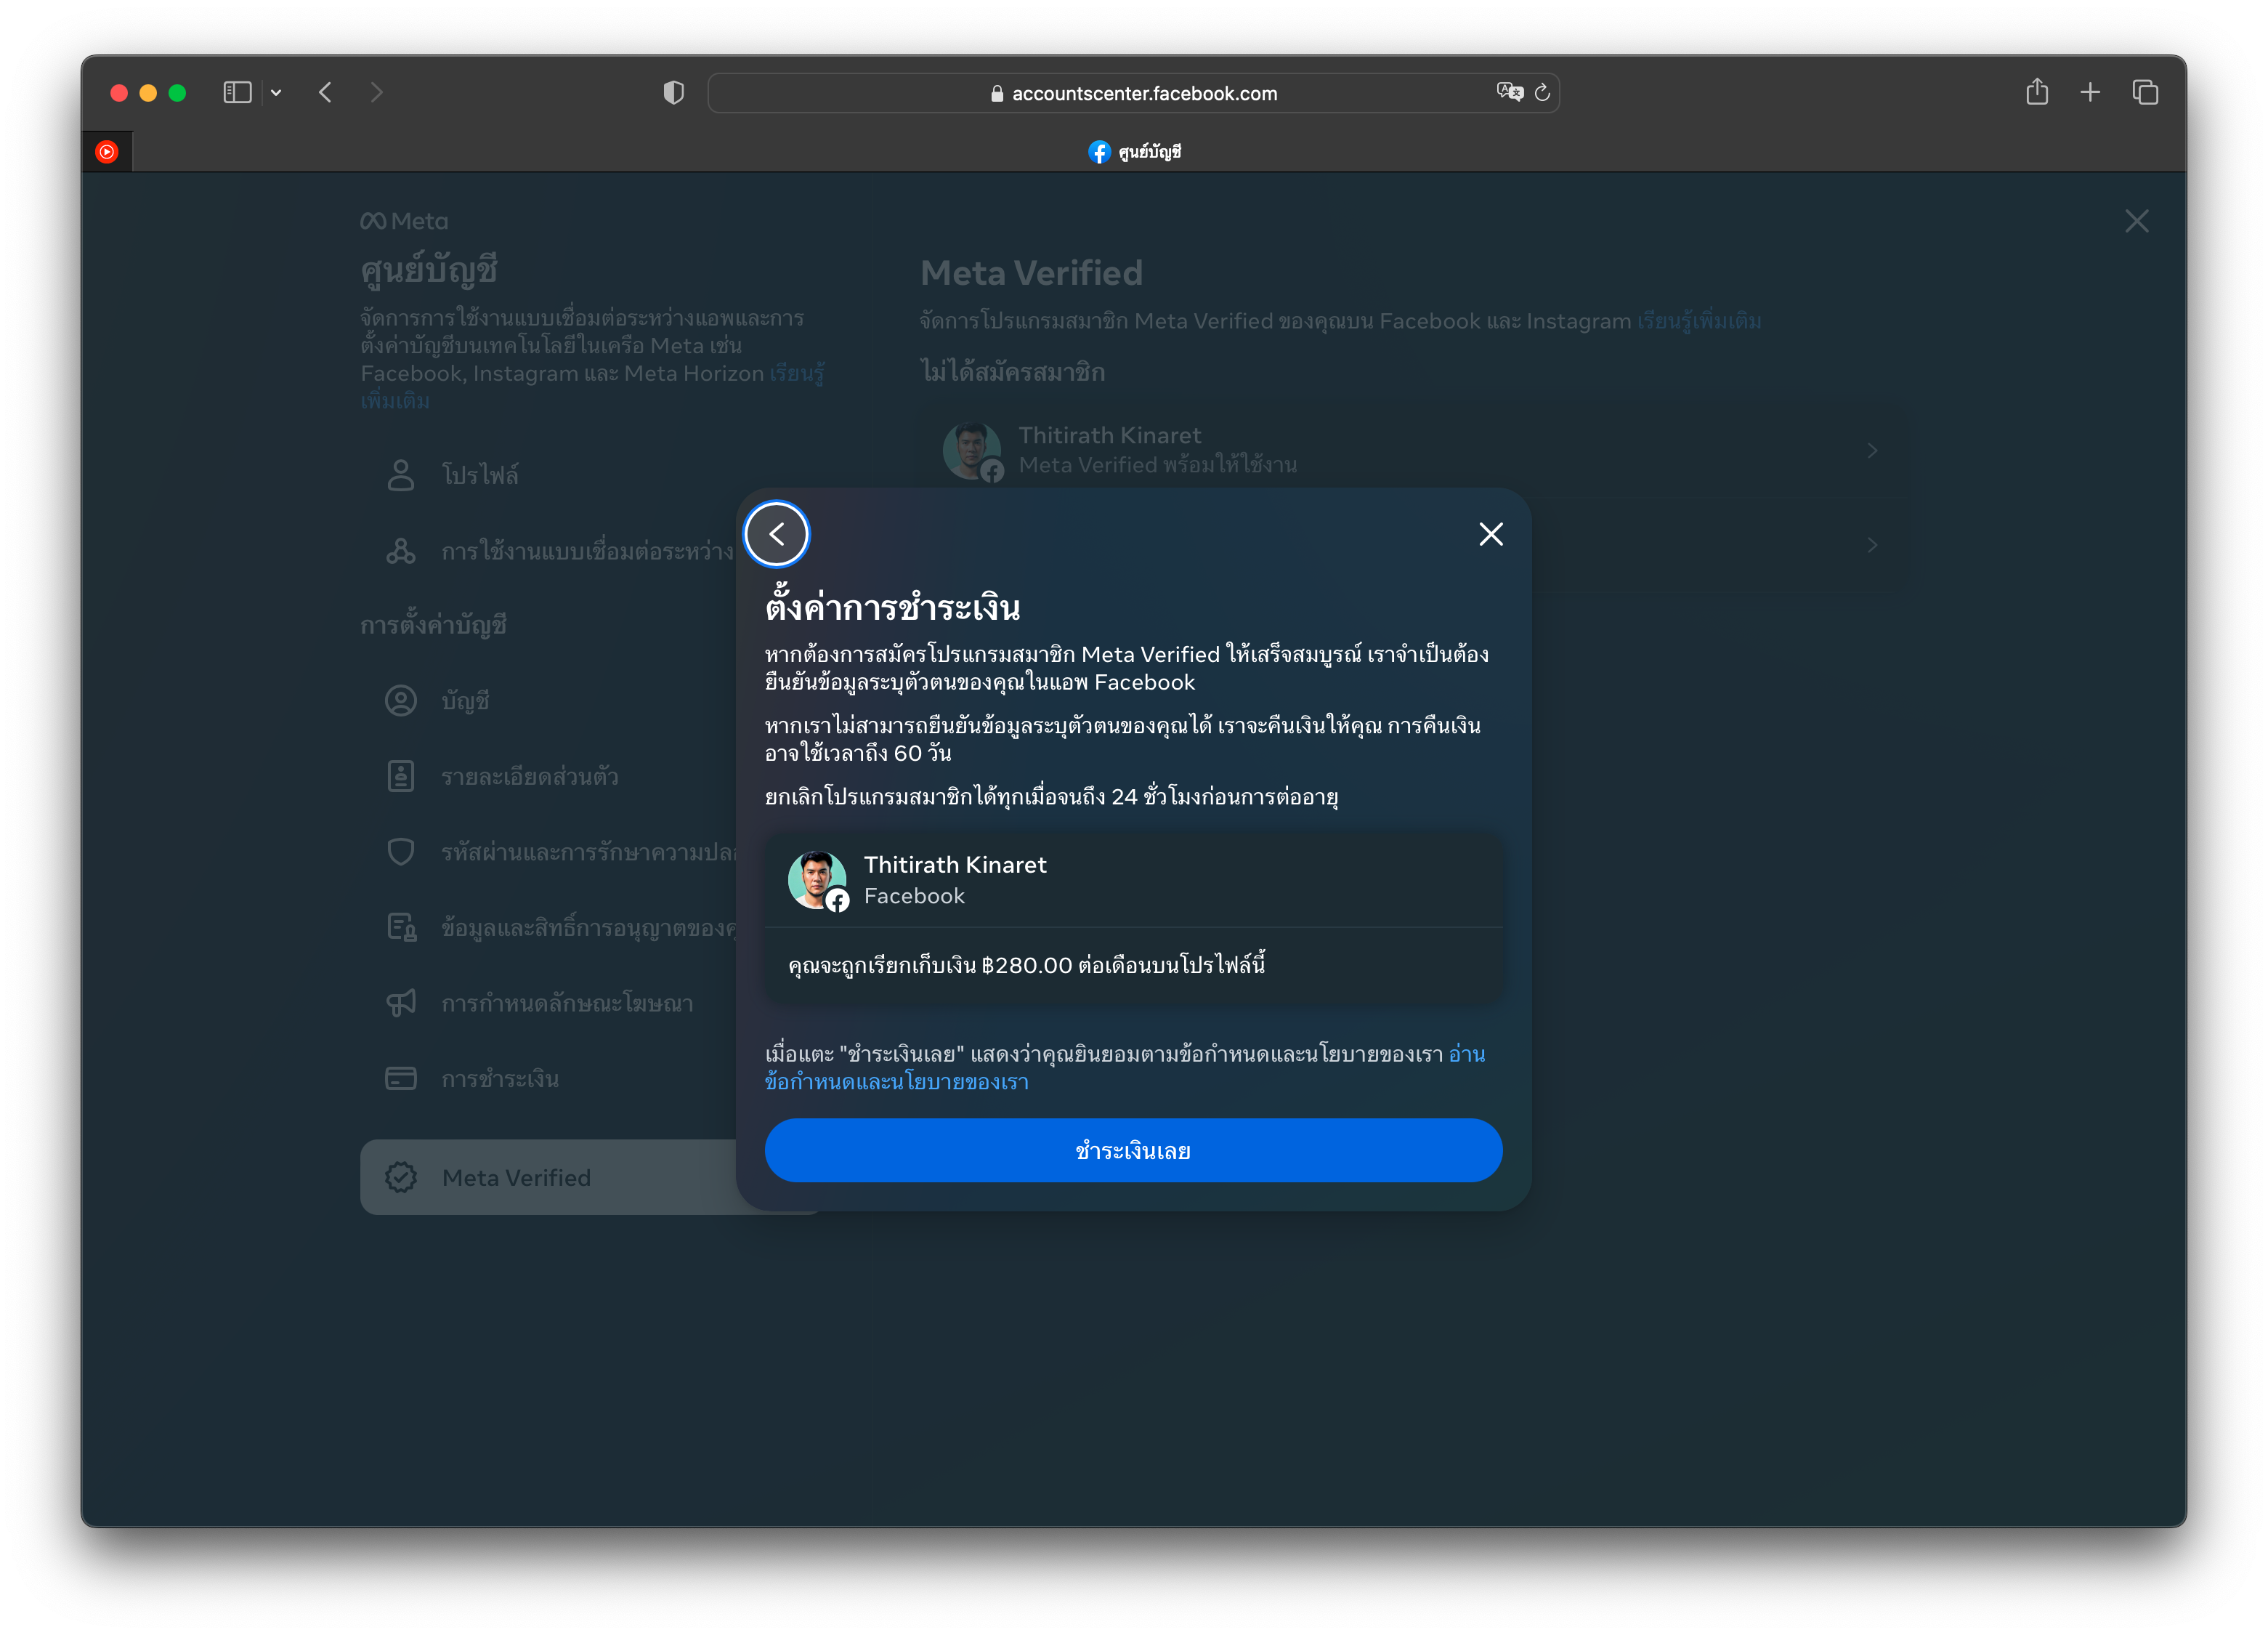Reload the page with refresh icon
Screen dimensions: 2268x1635
[x=1542, y=93]
